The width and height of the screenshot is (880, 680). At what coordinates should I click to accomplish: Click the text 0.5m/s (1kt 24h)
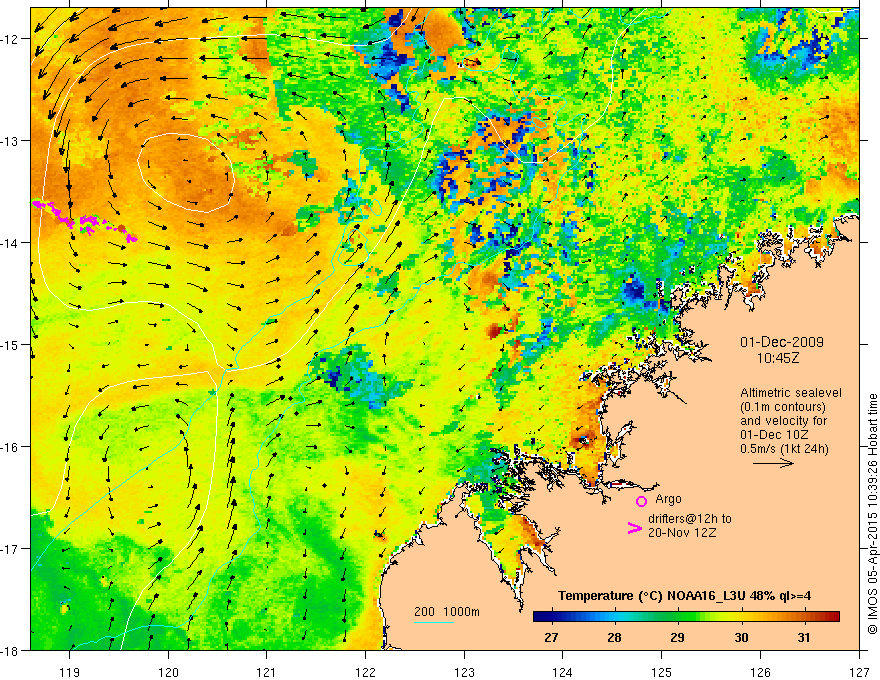click(x=784, y=448)
